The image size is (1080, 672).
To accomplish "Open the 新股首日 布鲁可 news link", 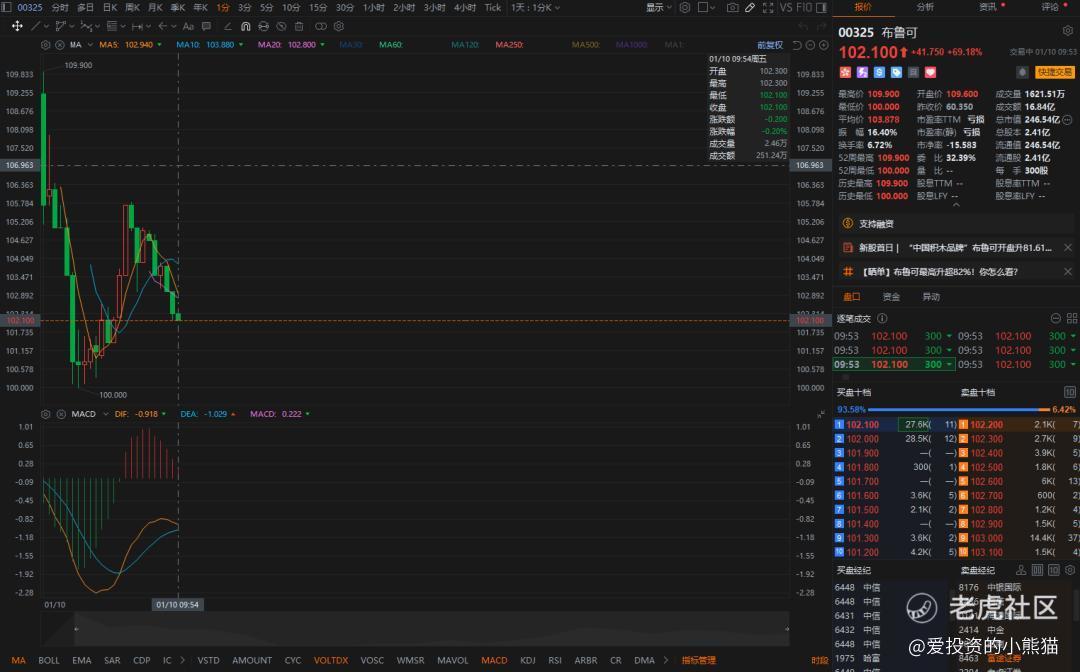I will (x=955, y=247).
